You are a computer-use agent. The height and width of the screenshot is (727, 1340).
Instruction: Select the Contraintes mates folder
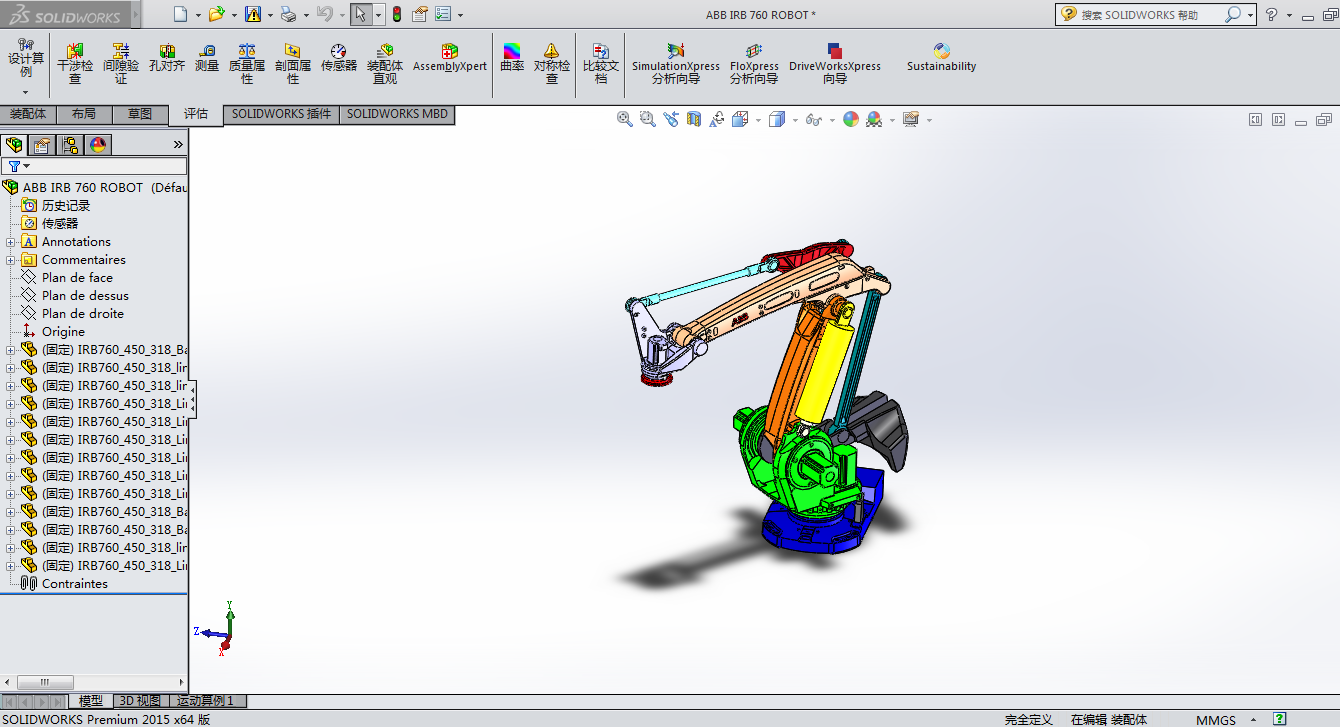tap(75, 584)
